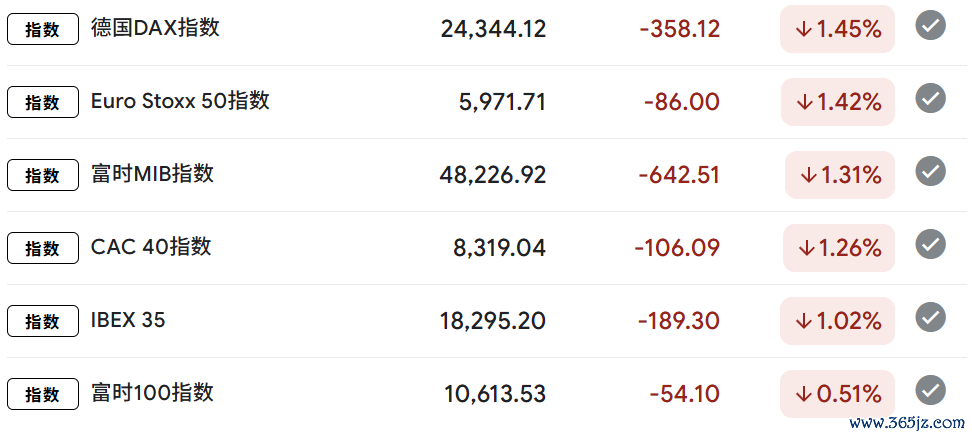Click the checkmark icon for CAC 40指数
The image size is (972, 438).
930,245
